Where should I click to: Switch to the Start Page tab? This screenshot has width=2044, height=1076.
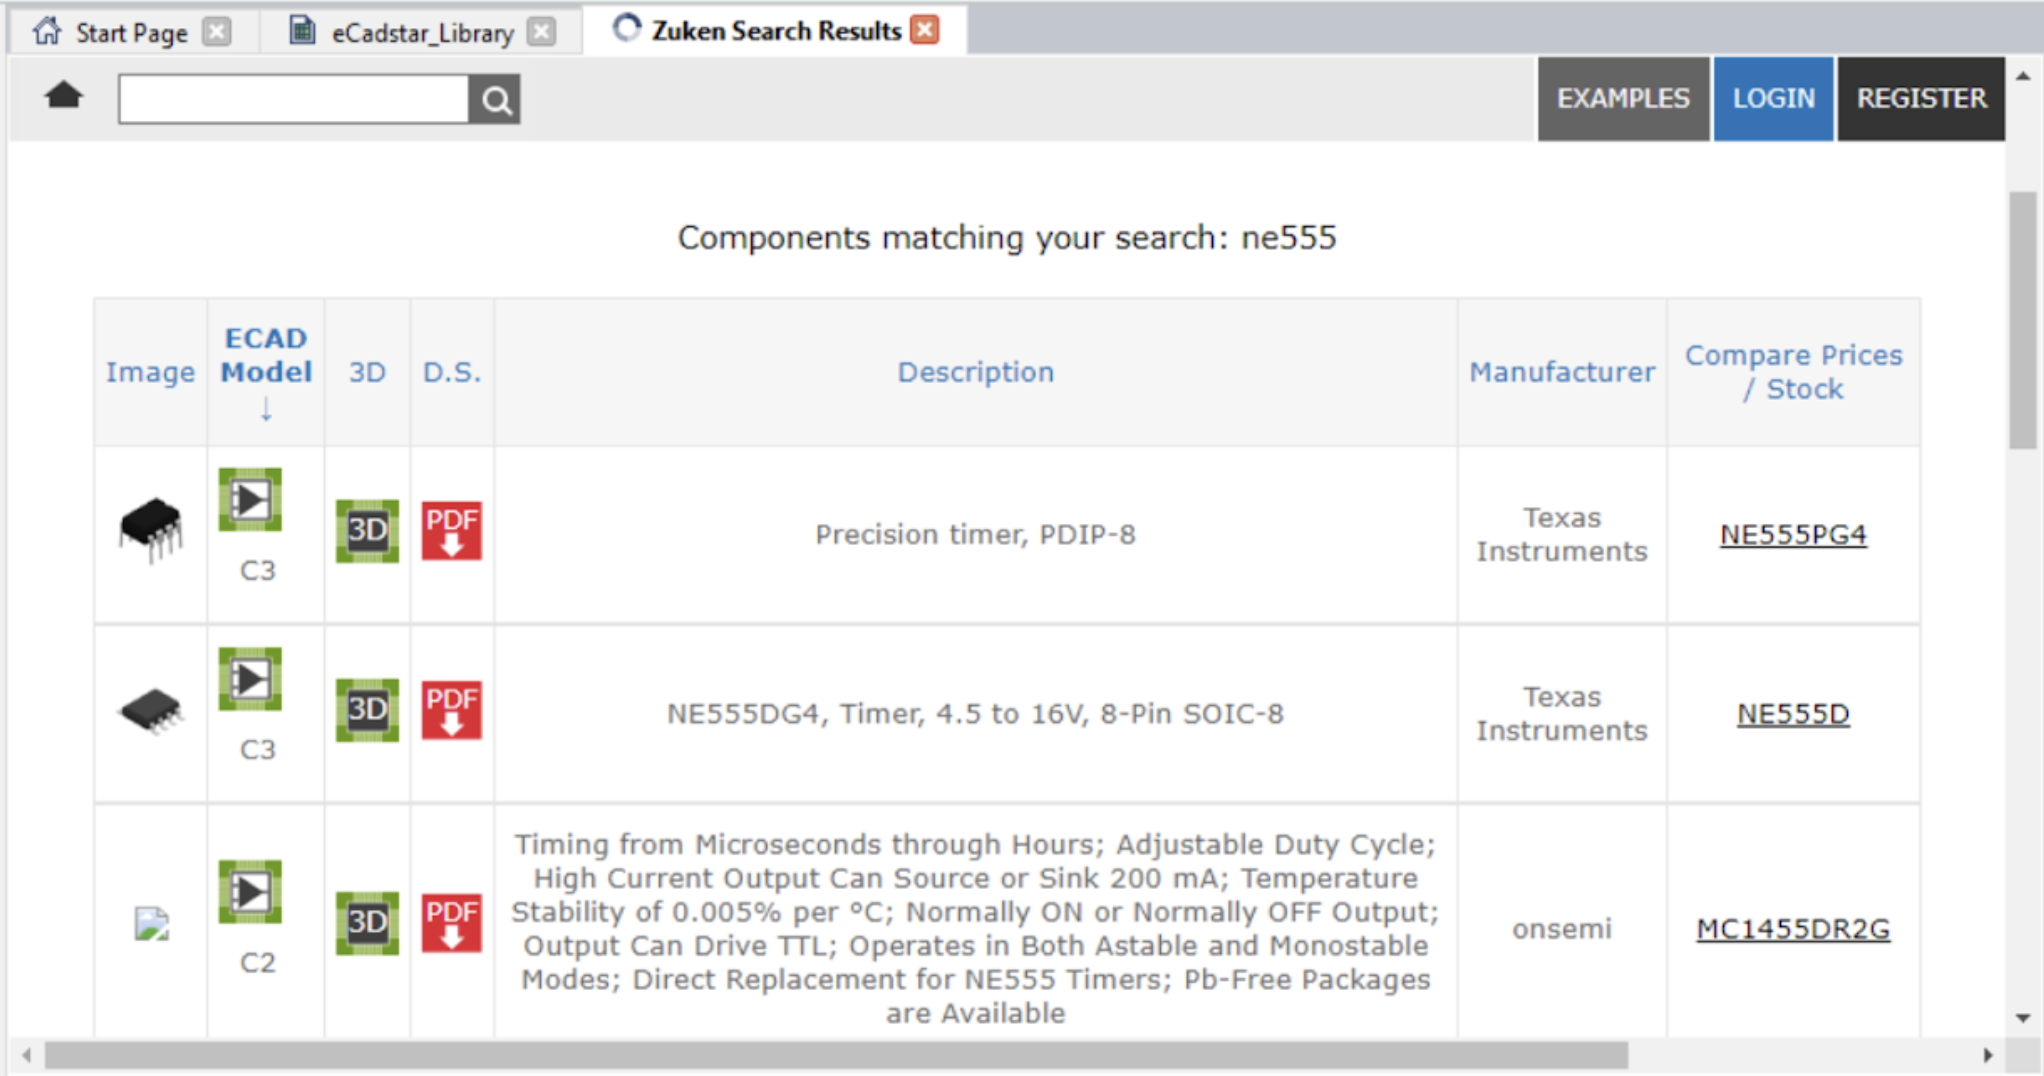130,33
